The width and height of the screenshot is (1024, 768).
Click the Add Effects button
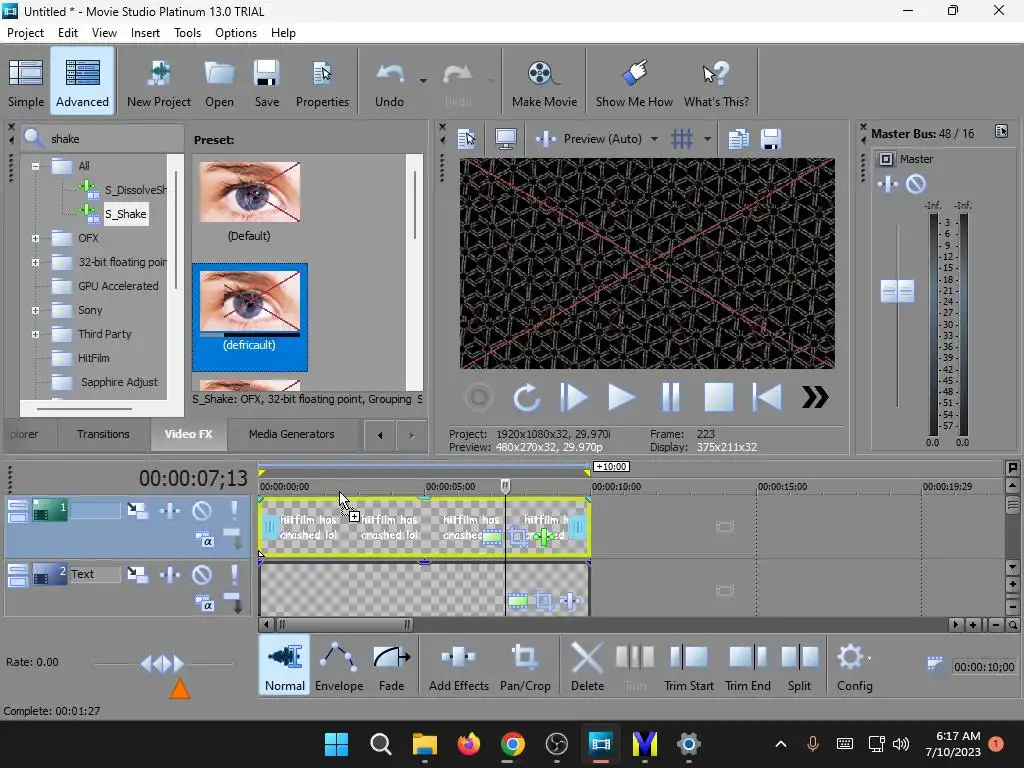458,666
